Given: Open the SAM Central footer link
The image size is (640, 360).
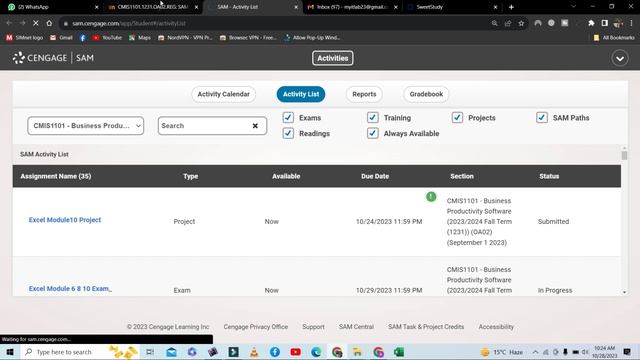Looking at the screenshot, I should [x=356, y=327].
